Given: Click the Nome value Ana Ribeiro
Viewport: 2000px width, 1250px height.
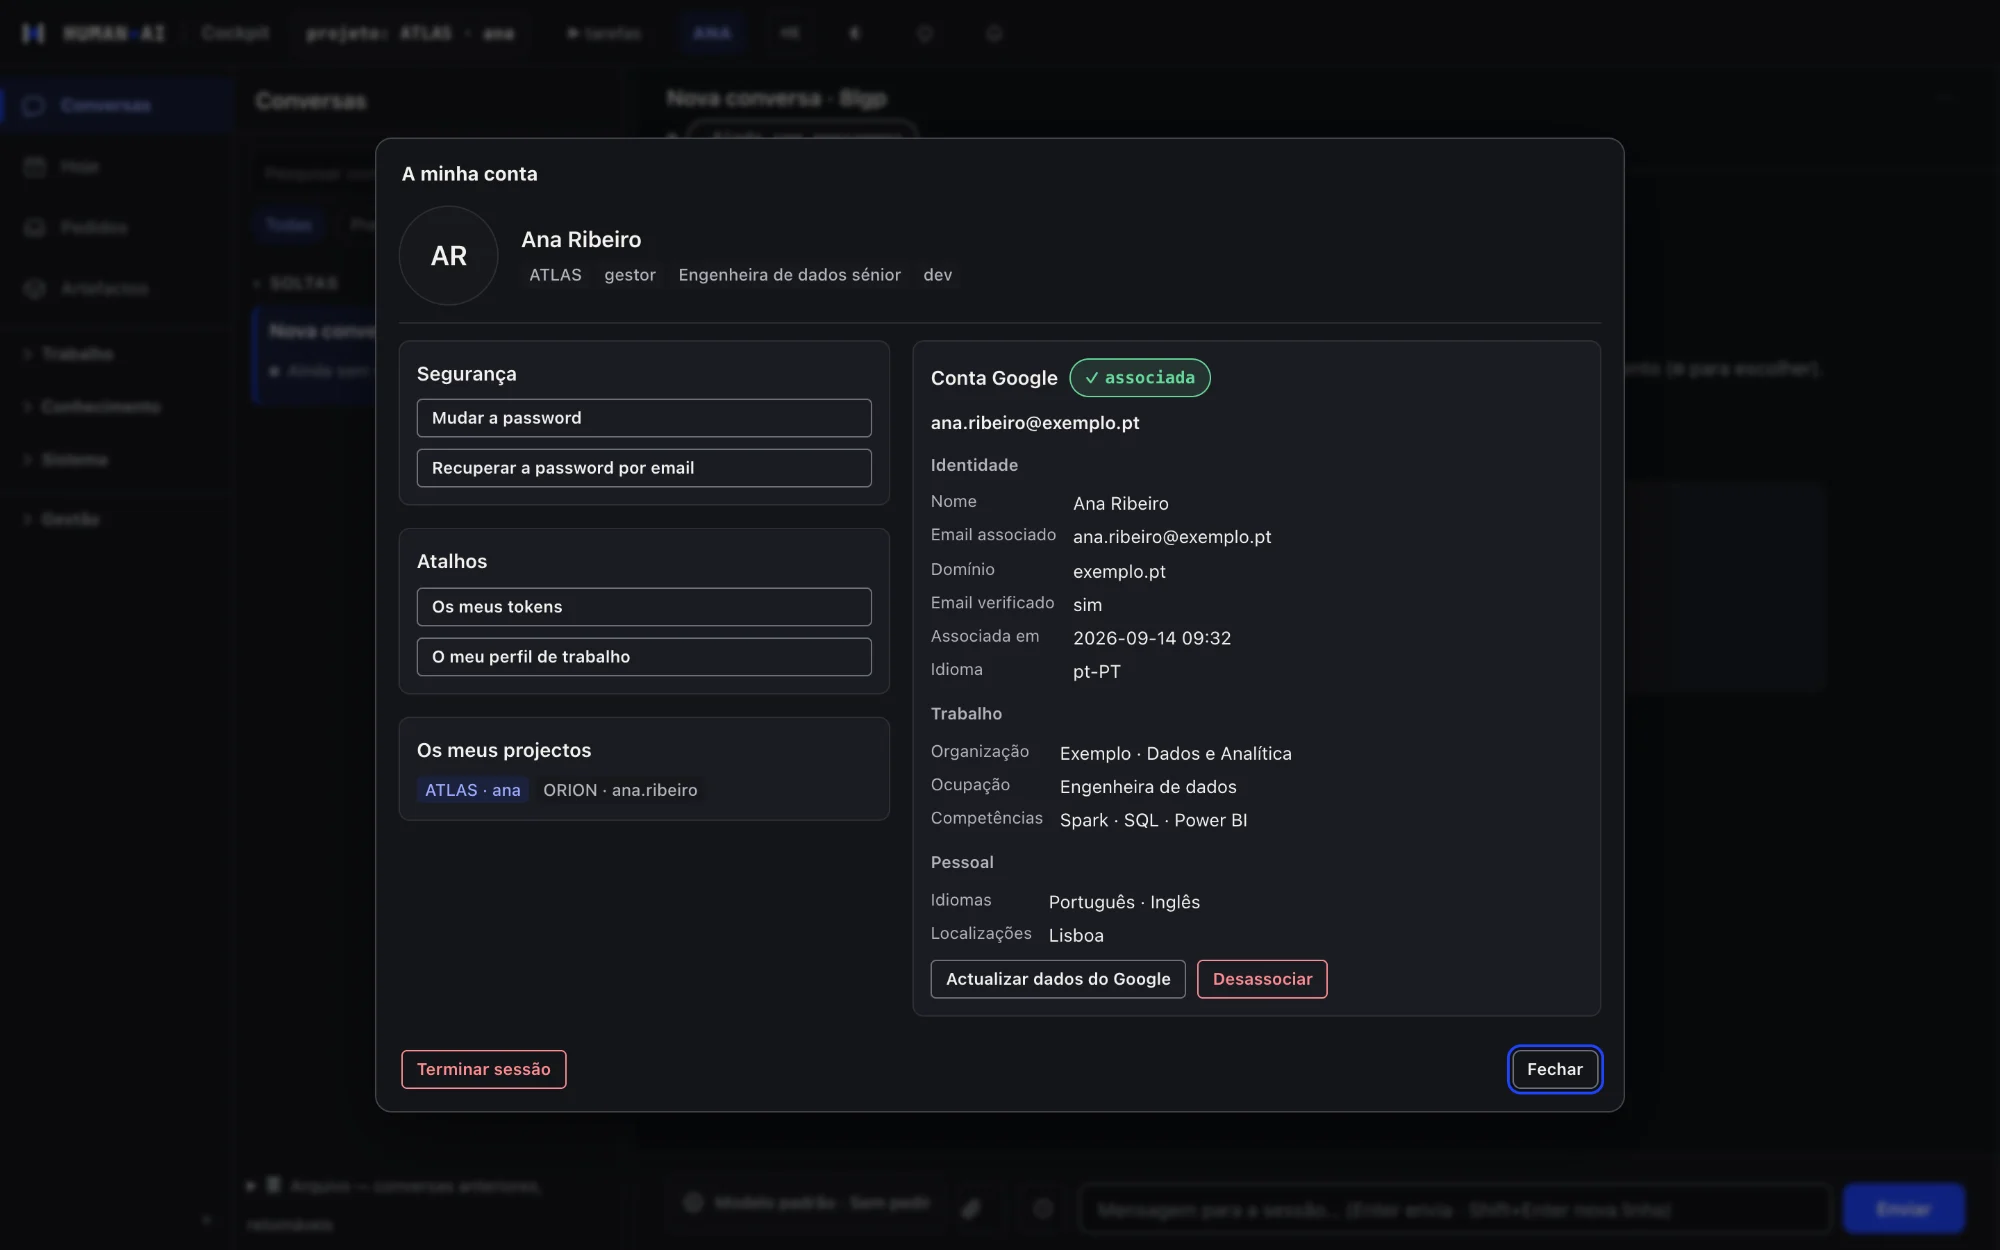Looking at the screenshot, I should pyautogui.click(x=1121, y=504).
